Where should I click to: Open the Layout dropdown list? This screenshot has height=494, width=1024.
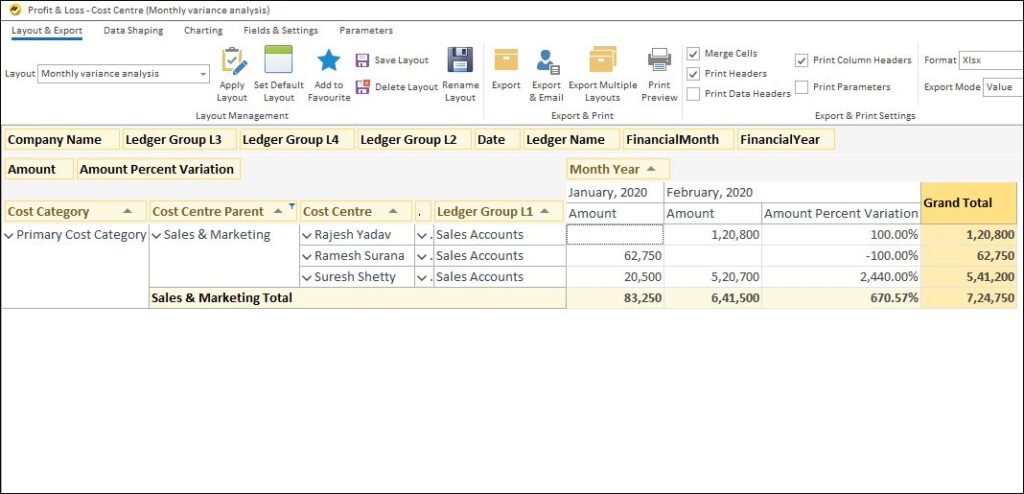coord(203,74)
